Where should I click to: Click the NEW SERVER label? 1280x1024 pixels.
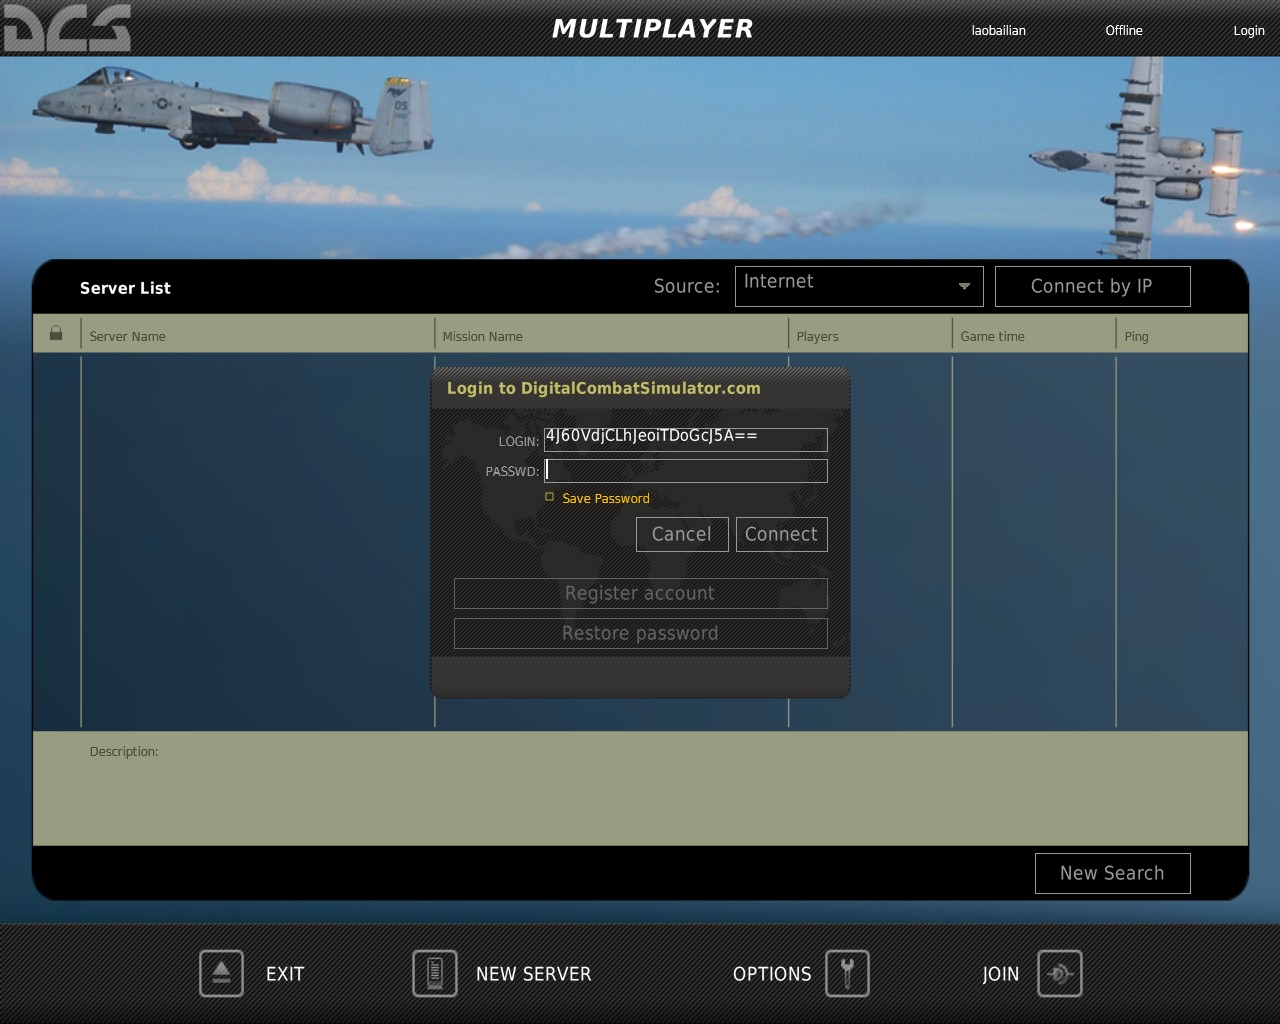(x=534, y=974)
